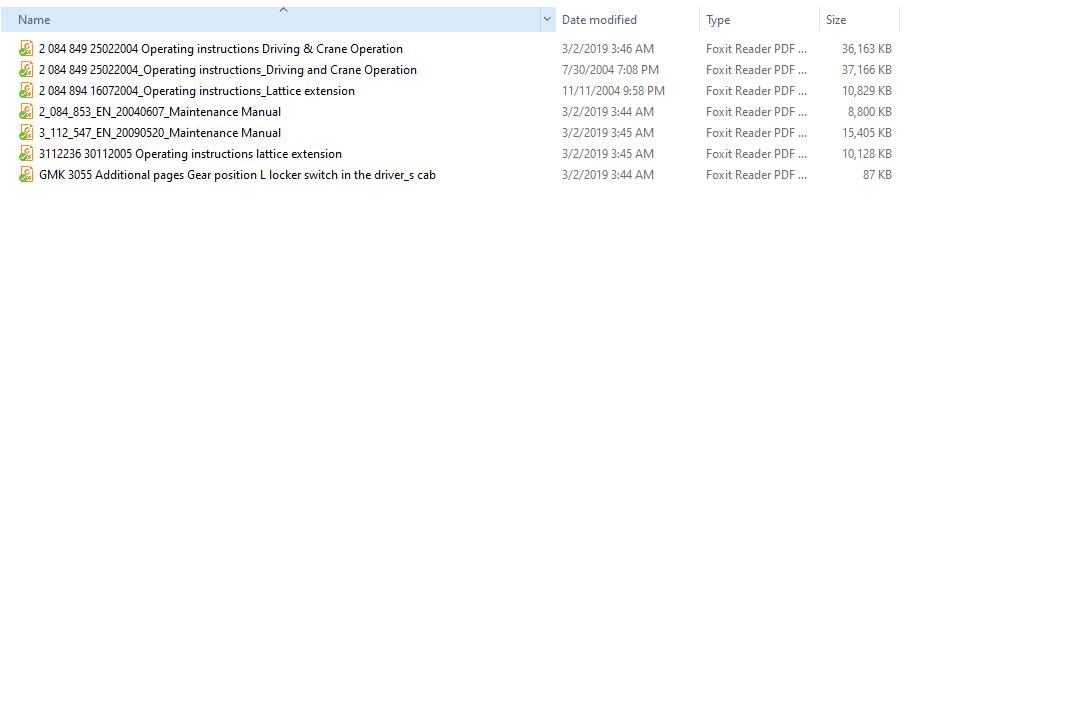Image resolution: width=1074 pixels, height=712 pixels.
Task: Click the date '3/2/2019 3:46 AM'
Action: [608, 49]
